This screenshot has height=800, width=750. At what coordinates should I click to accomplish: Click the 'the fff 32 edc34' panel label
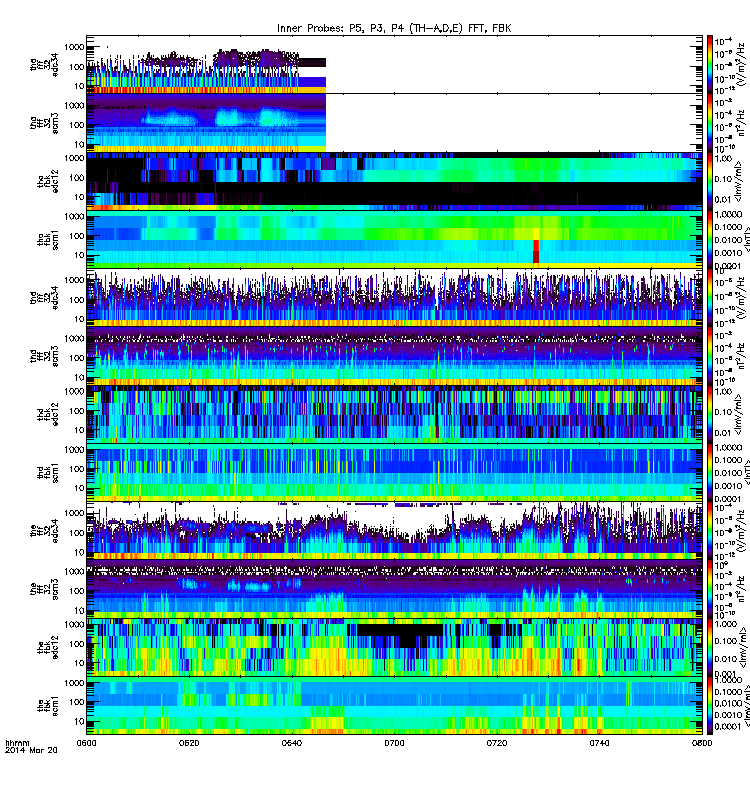[x=44, y=531]
